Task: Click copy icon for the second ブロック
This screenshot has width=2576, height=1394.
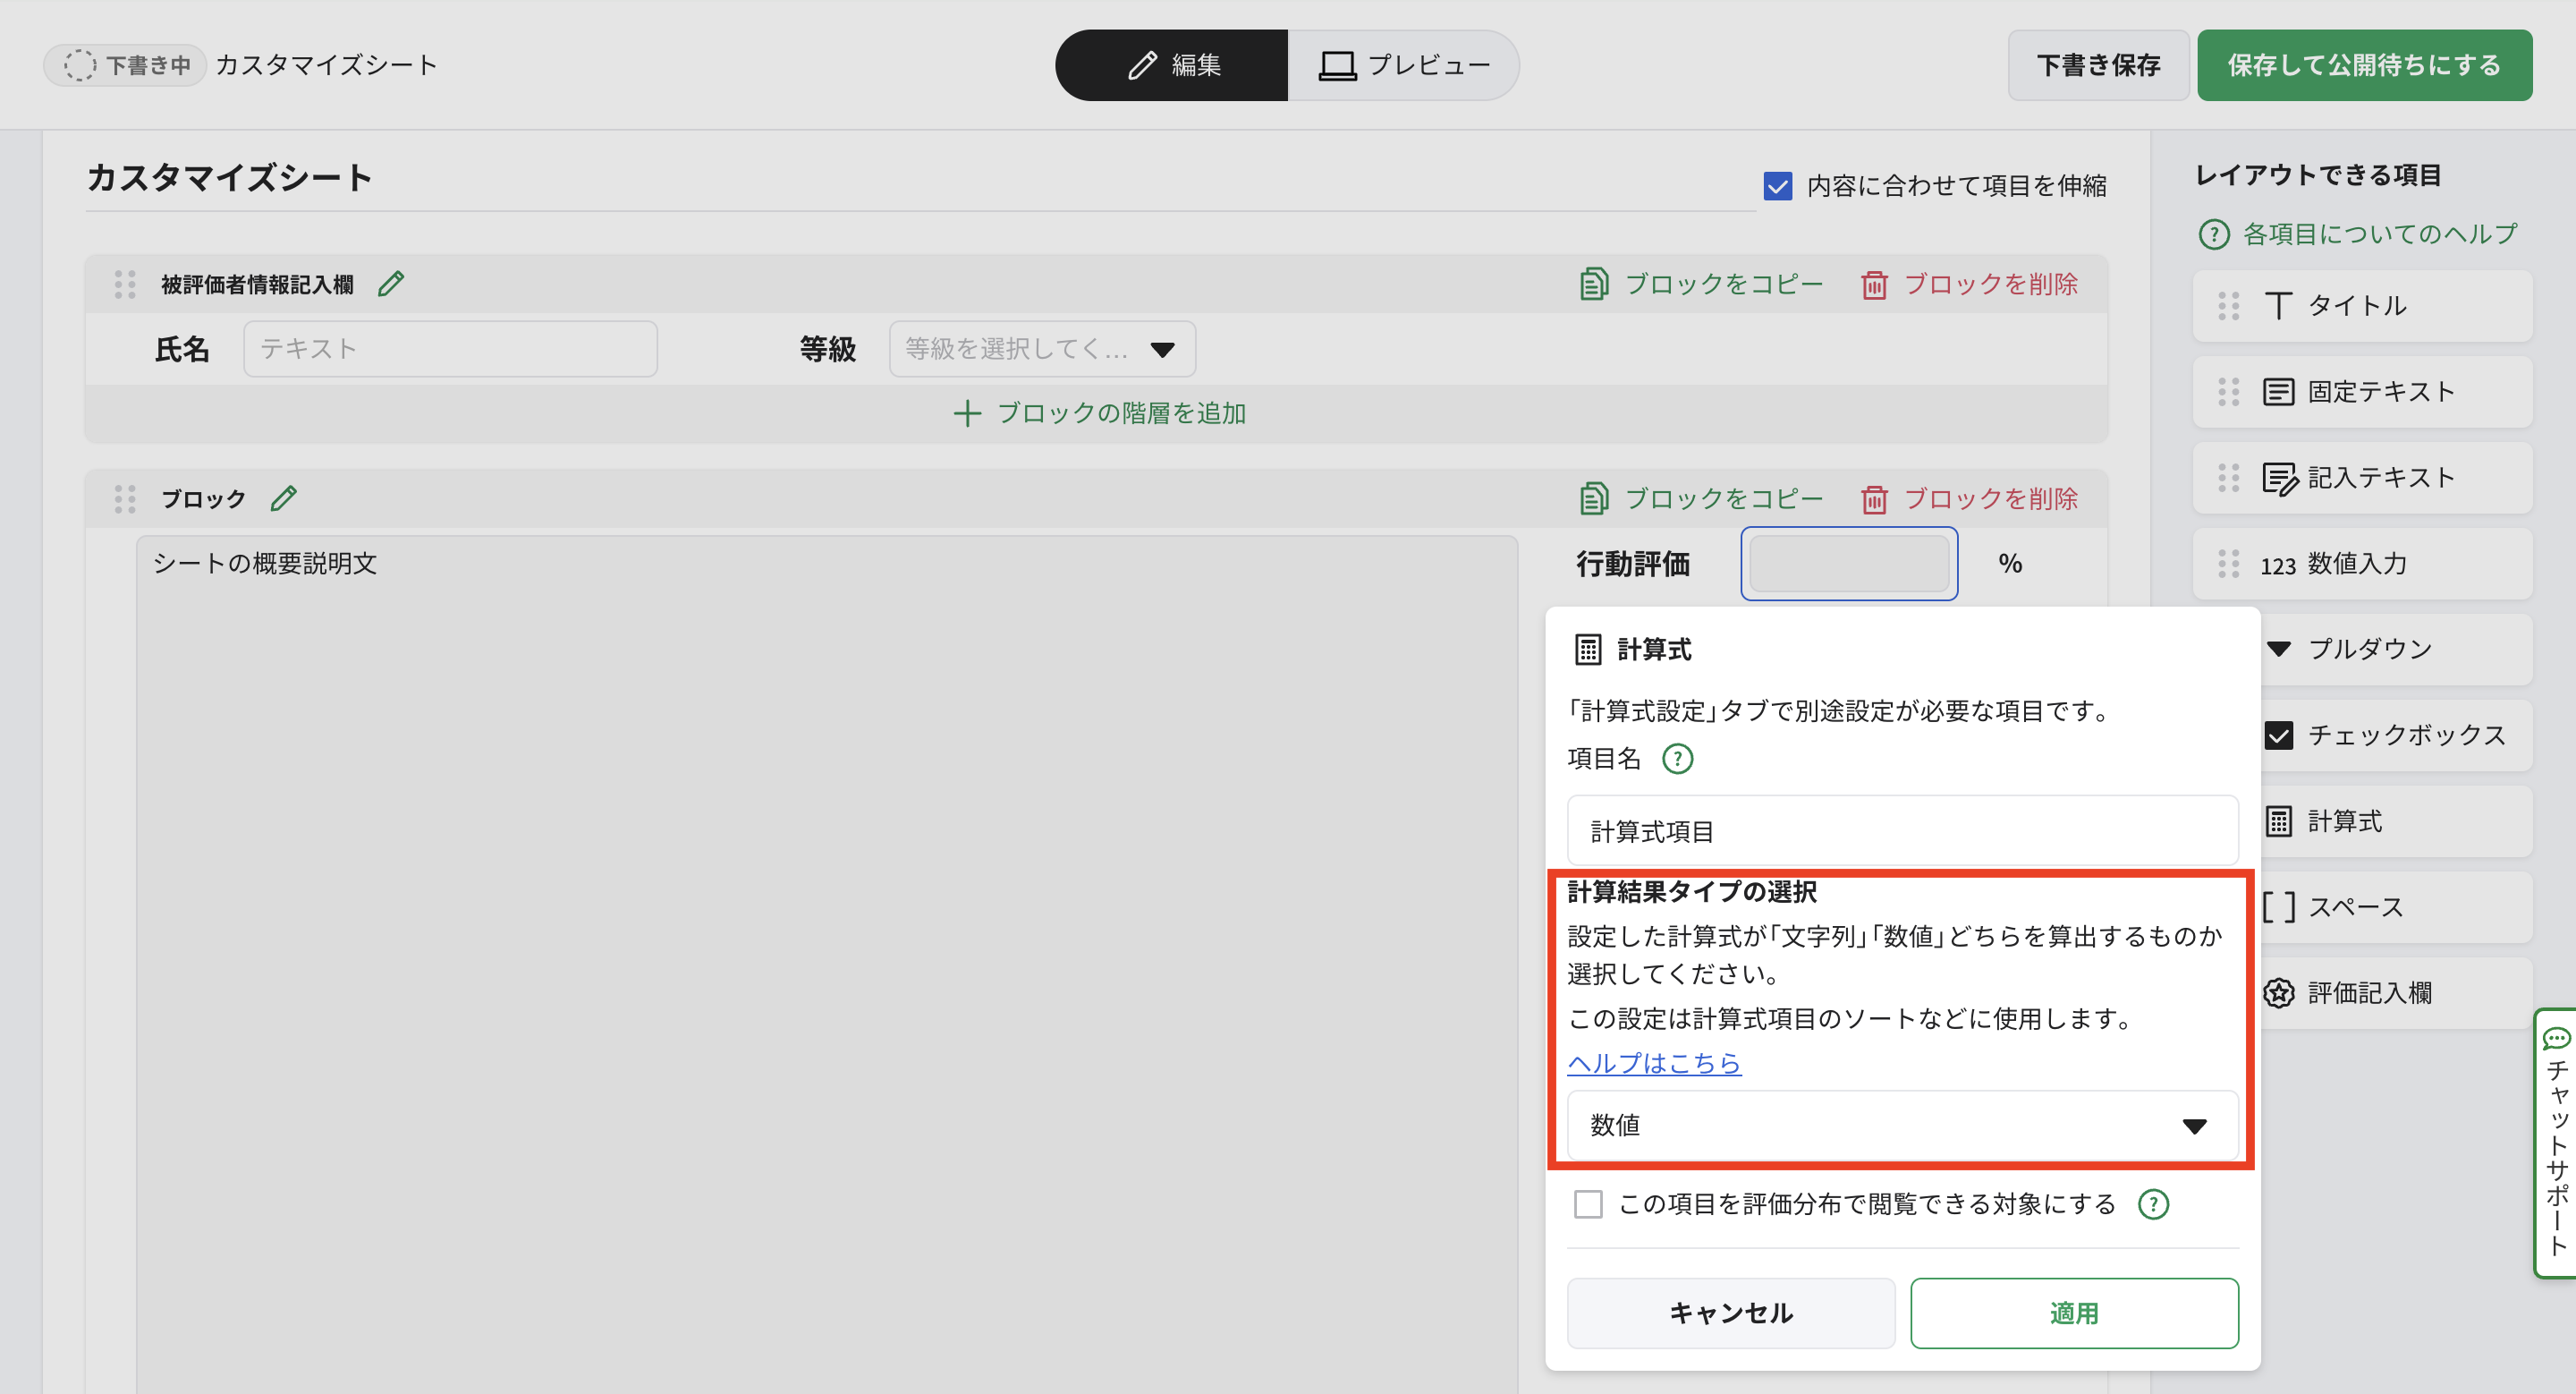Action: pos(1594,499)
